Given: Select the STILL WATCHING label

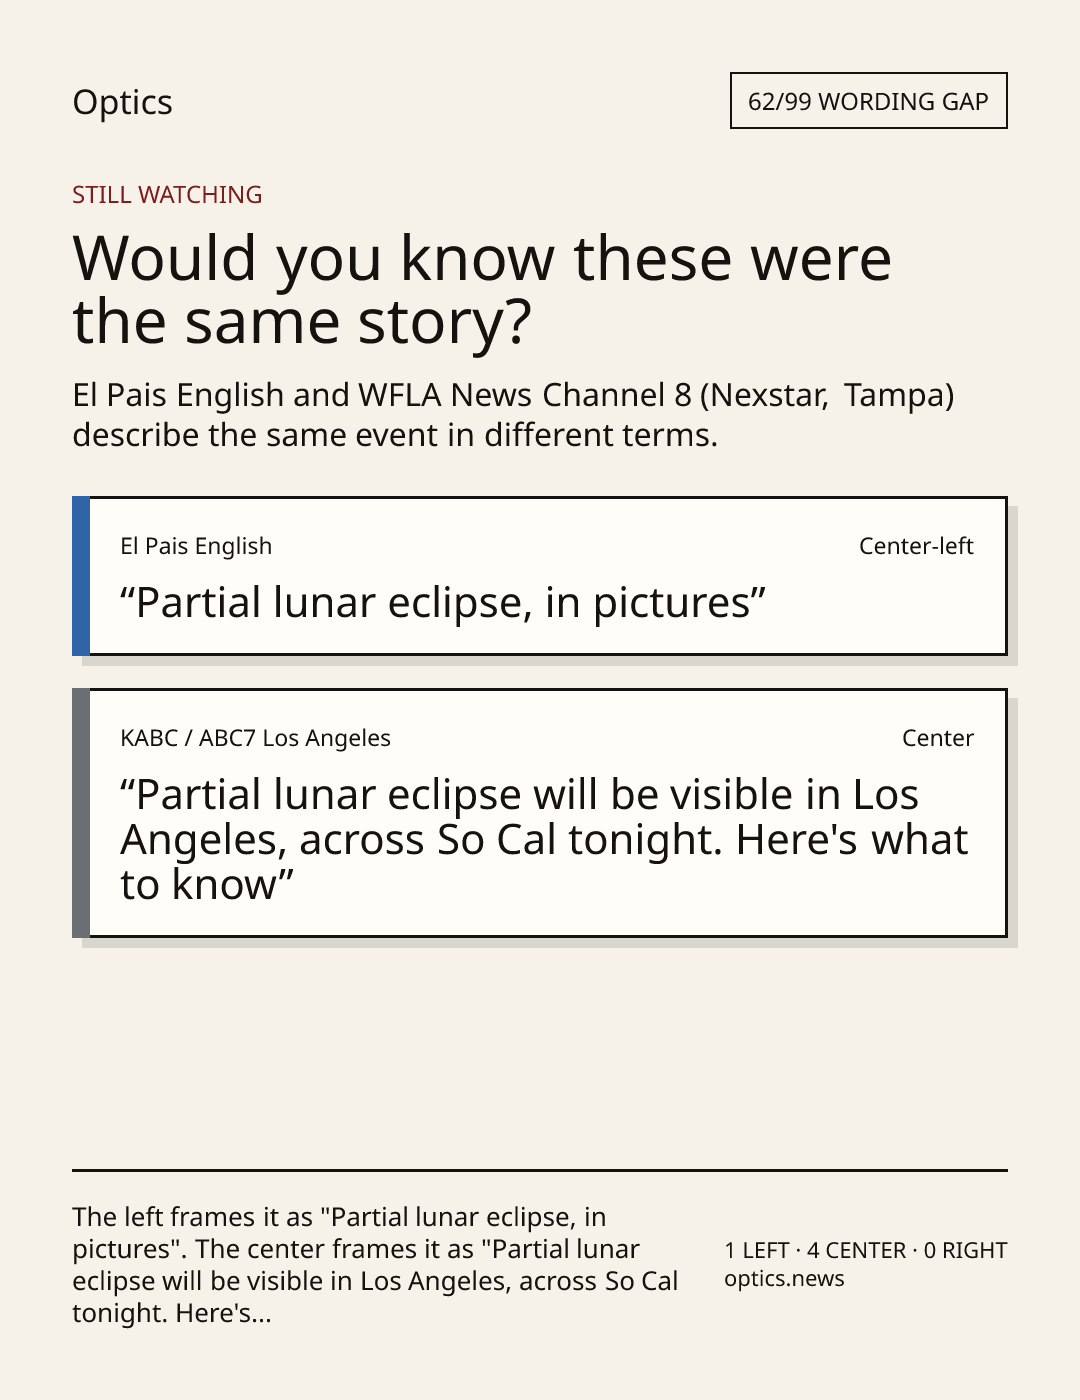Looking at the screenshot, I should point(167,195).
